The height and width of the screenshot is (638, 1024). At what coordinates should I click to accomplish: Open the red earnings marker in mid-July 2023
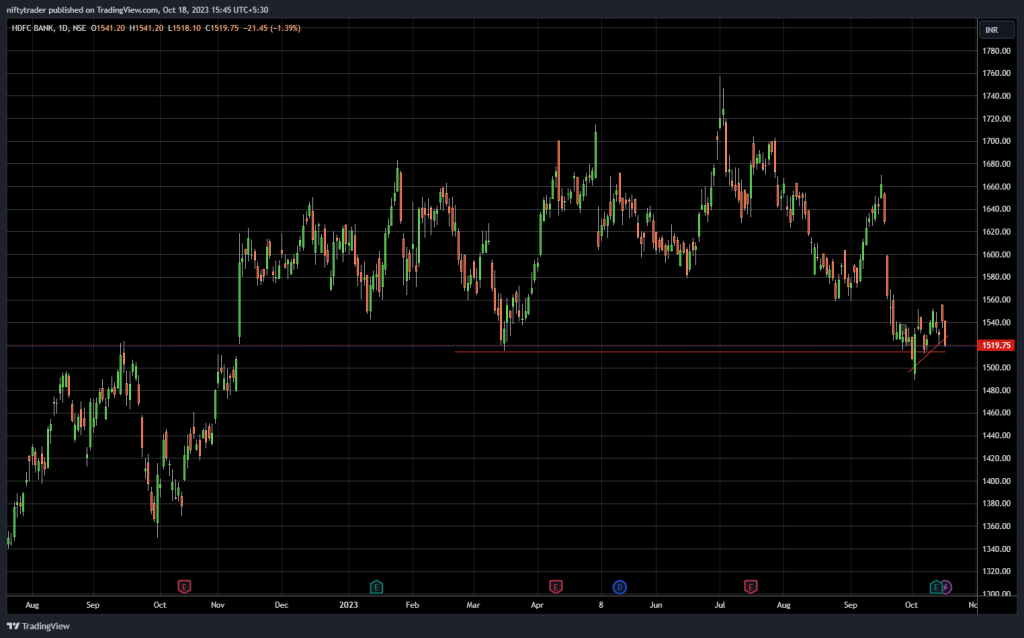click(x=750, y=586)
